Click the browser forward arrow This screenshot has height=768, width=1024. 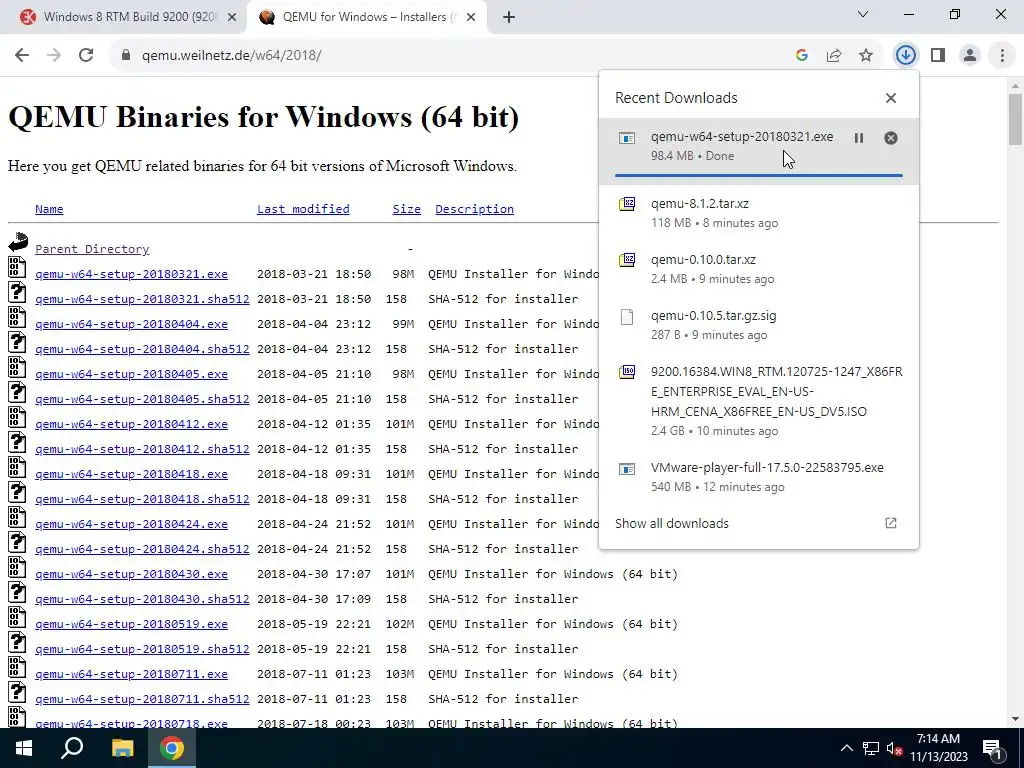click(54, 56)
